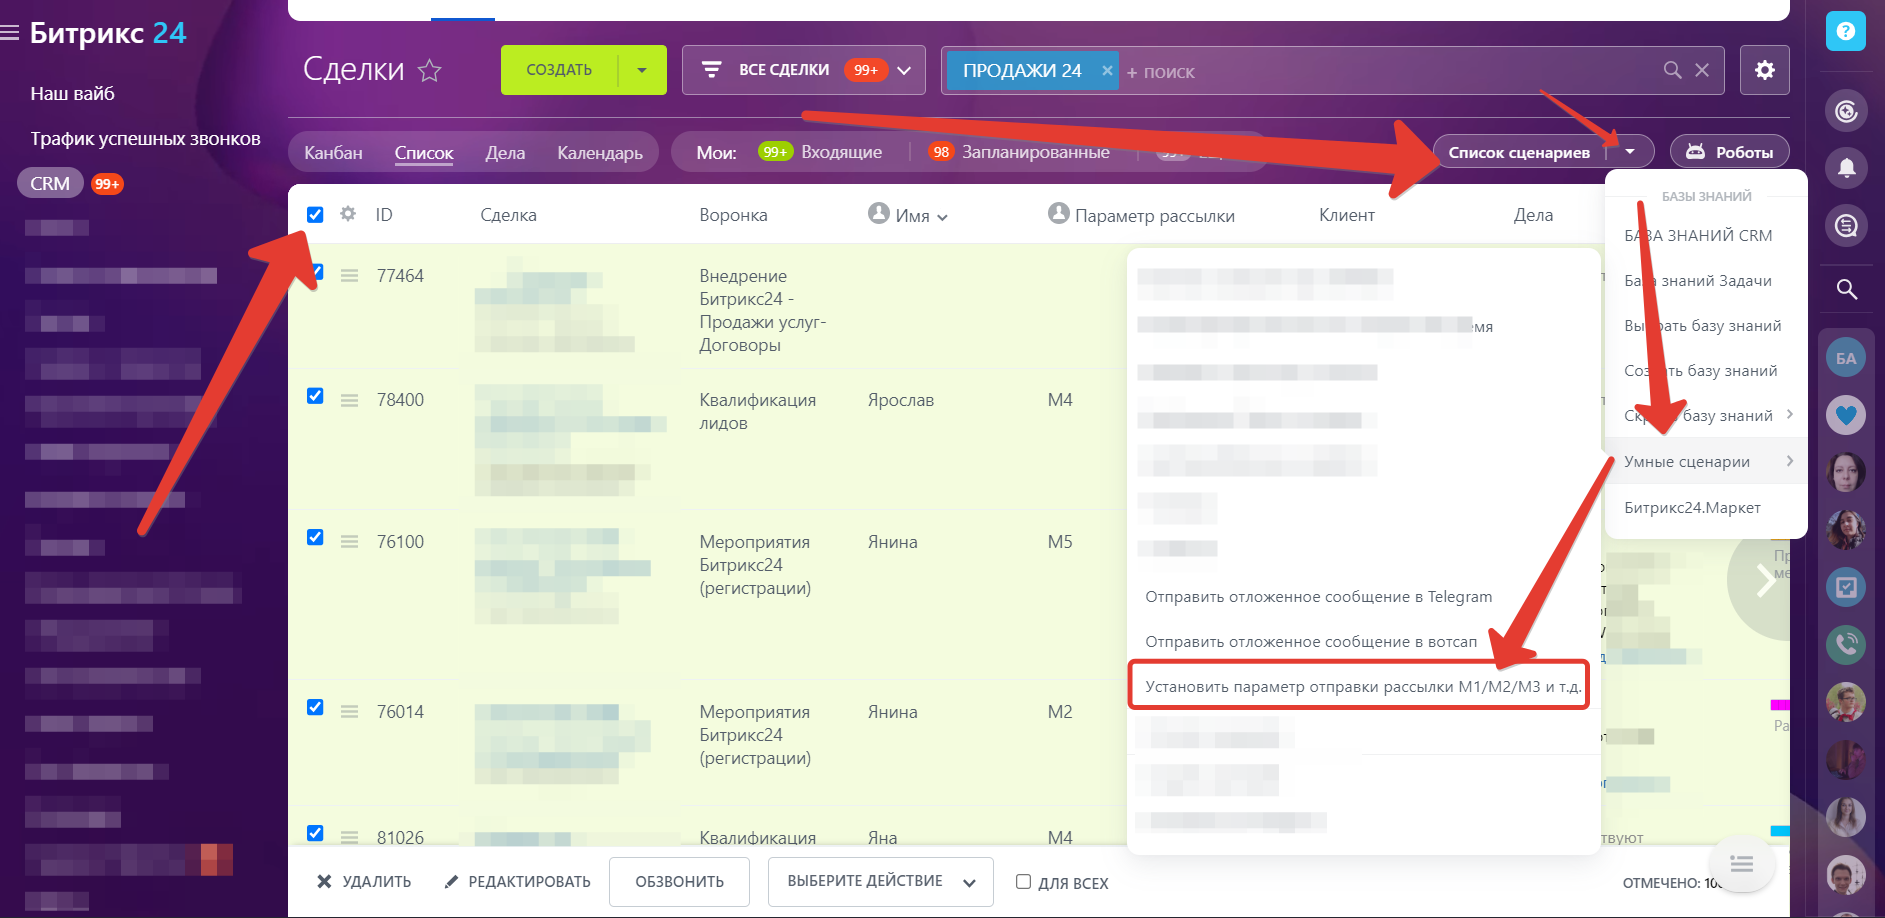The height and width of the screenshot is (918, 1885).
Task: Select Установить параметр отправки рассылки scenario
Action: pyautogui.click(x=1362, y=687)
